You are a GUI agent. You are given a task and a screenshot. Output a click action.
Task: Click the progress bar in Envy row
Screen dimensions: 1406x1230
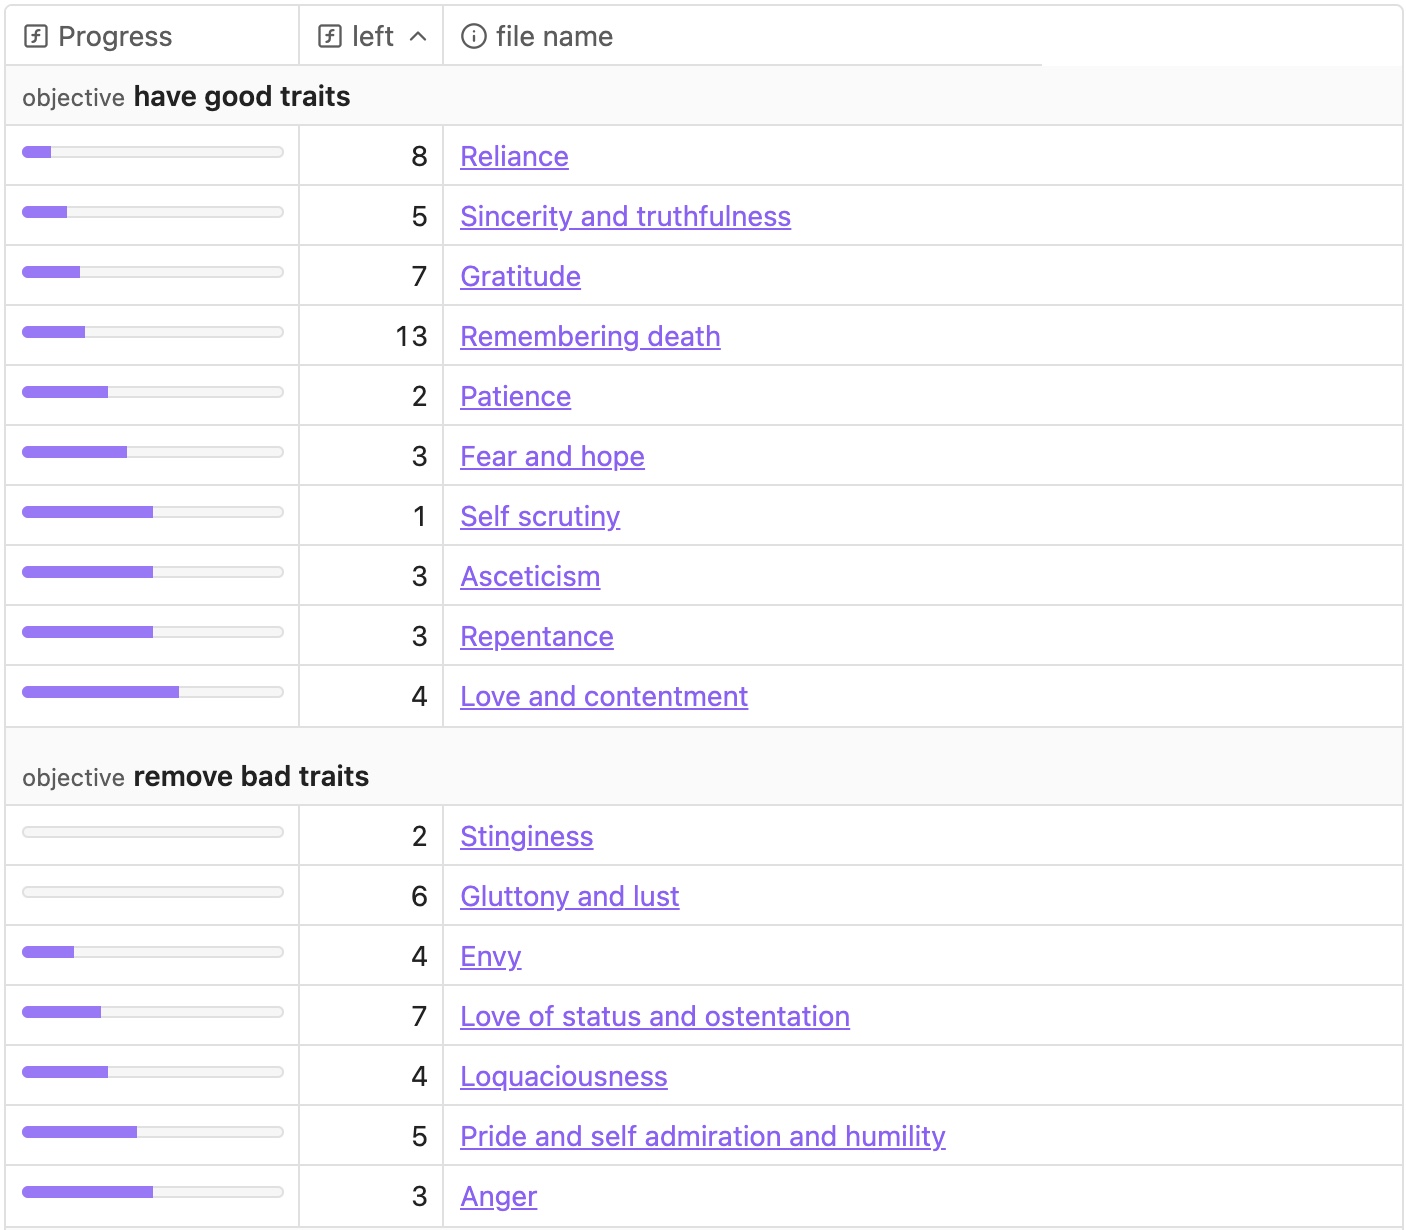point(152,952)
